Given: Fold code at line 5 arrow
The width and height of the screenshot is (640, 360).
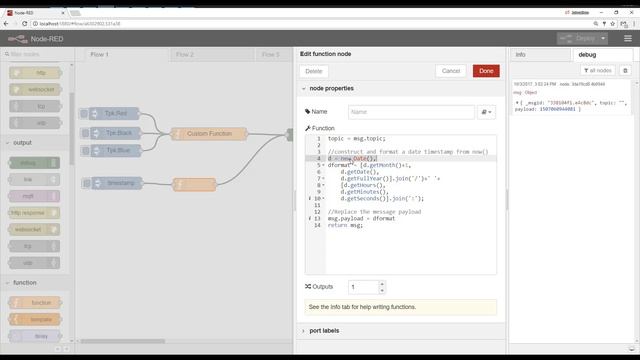Looking at the screenshot, I should pyautogui.click(x=324, y=165).
